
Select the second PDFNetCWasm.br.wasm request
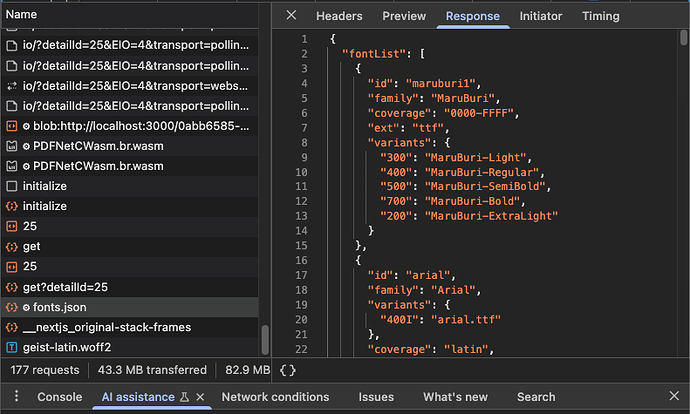tap(130, 166)
